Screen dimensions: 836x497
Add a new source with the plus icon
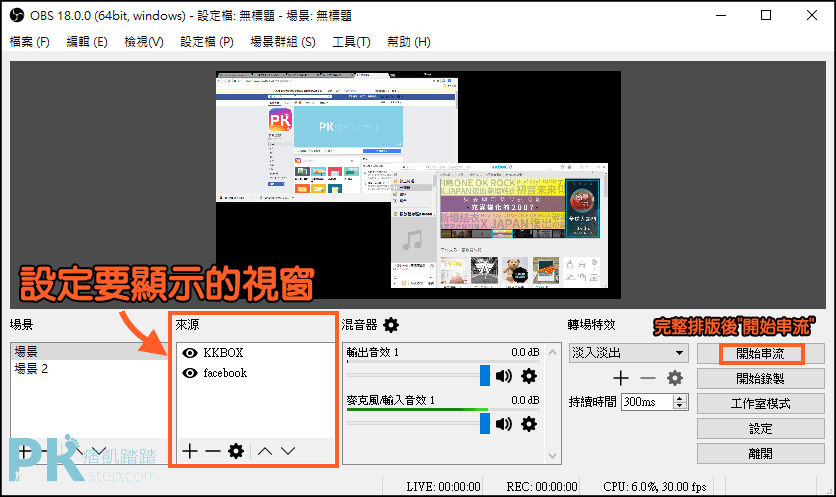coord(190,451)
